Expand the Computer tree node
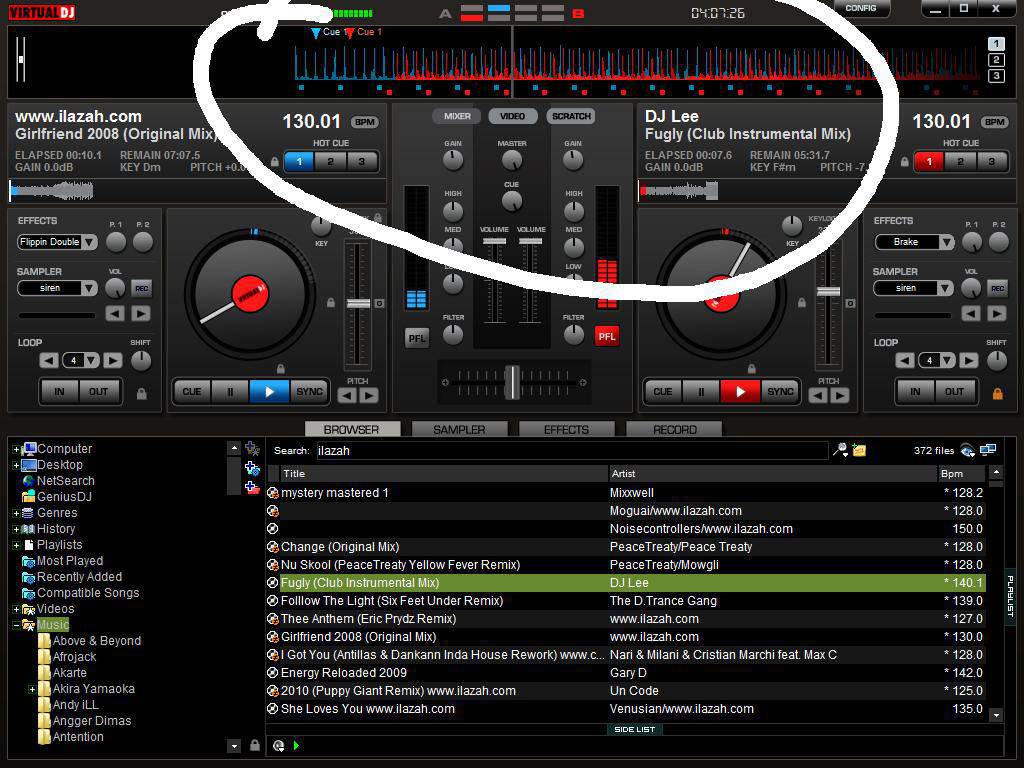 coord(16,449)
